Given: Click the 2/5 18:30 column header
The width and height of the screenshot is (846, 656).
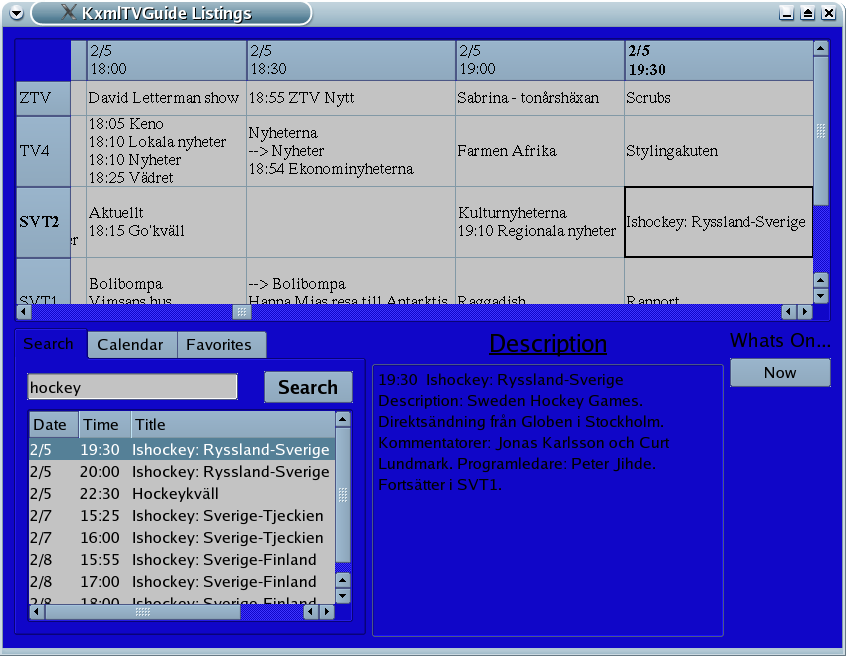Looking at the screenshot, I should [351, 60].
